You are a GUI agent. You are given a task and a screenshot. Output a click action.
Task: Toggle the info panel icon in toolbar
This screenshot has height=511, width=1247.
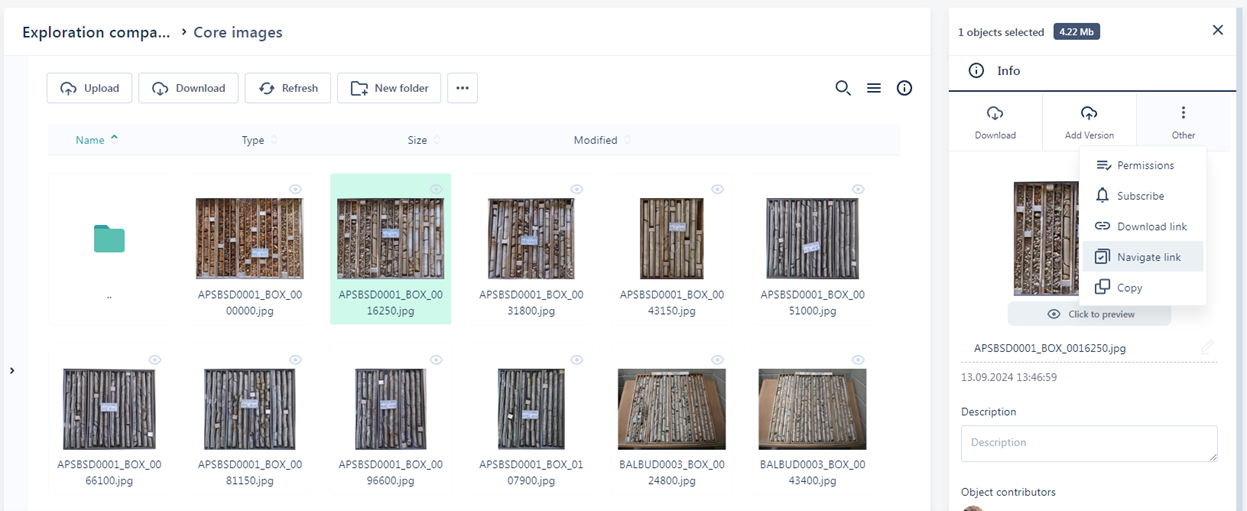tap(904, 88)
